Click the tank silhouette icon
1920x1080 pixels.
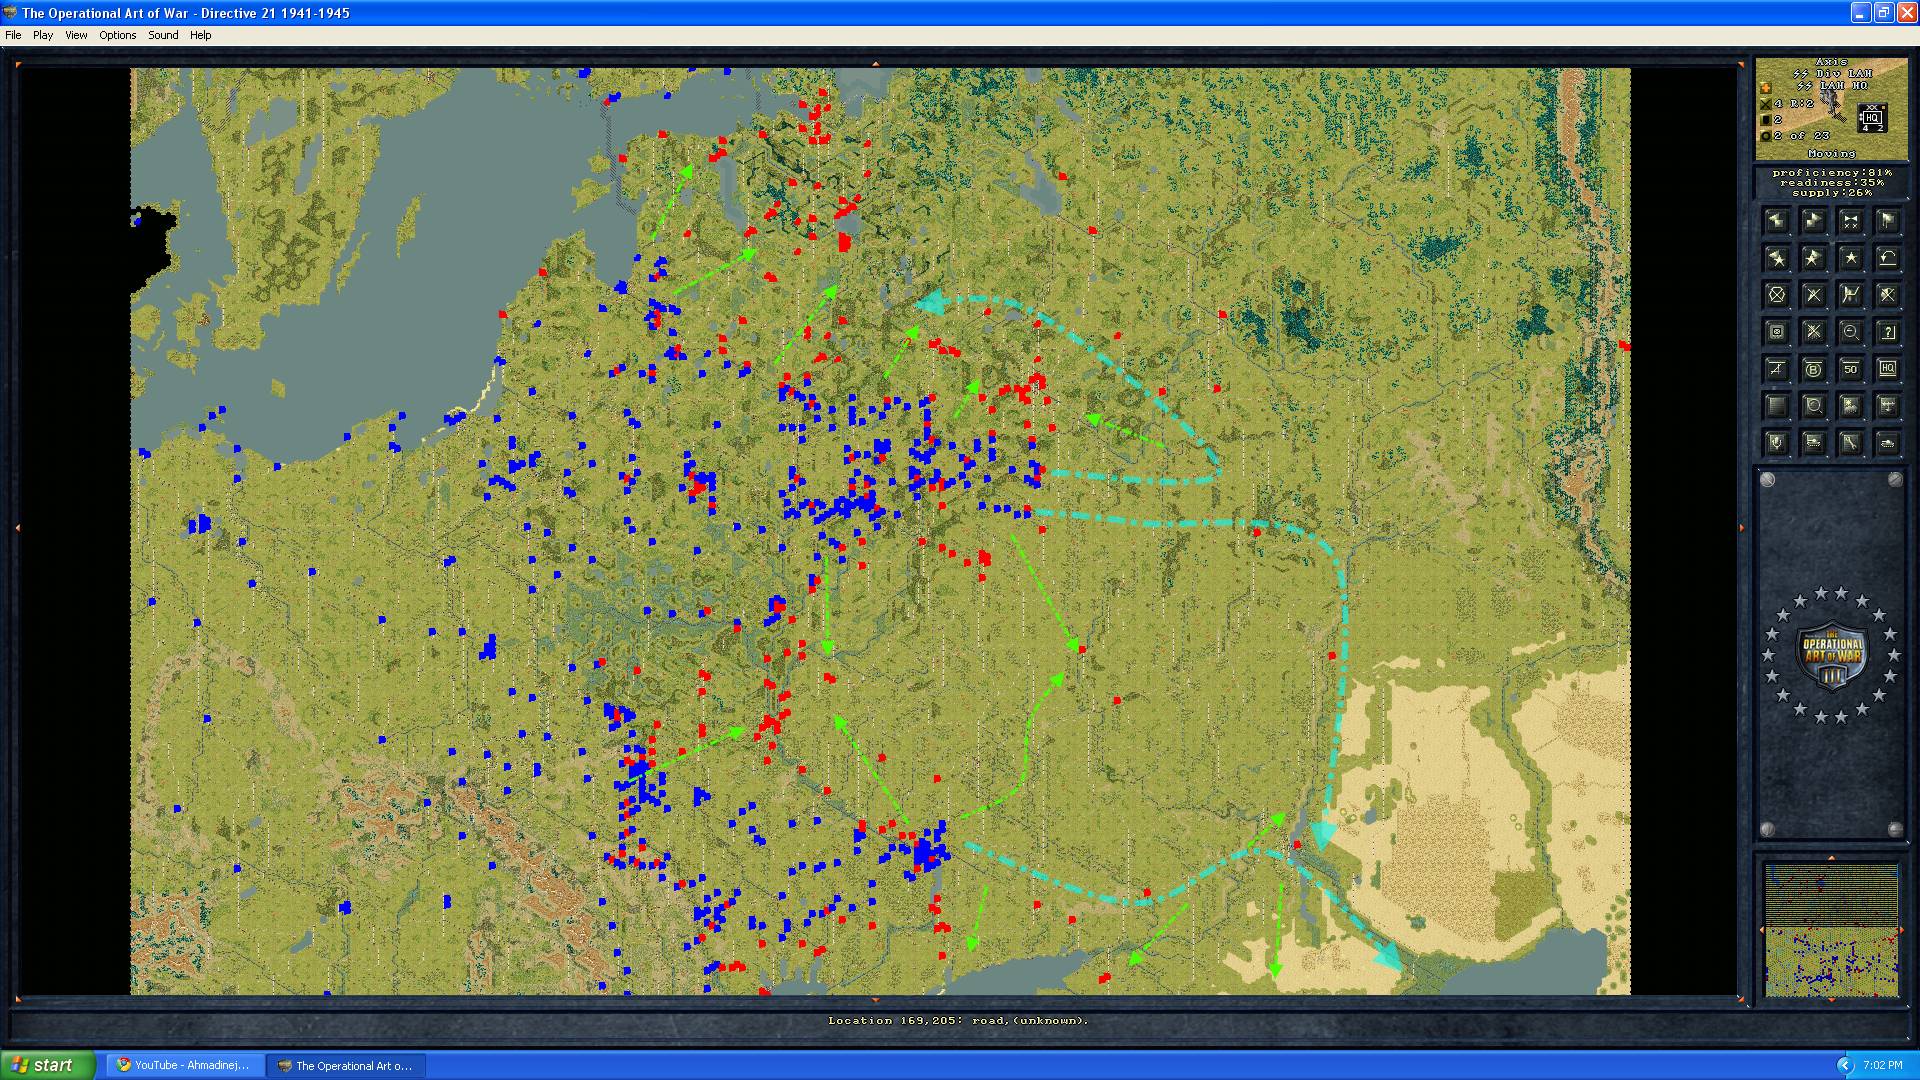(1887, 443)
